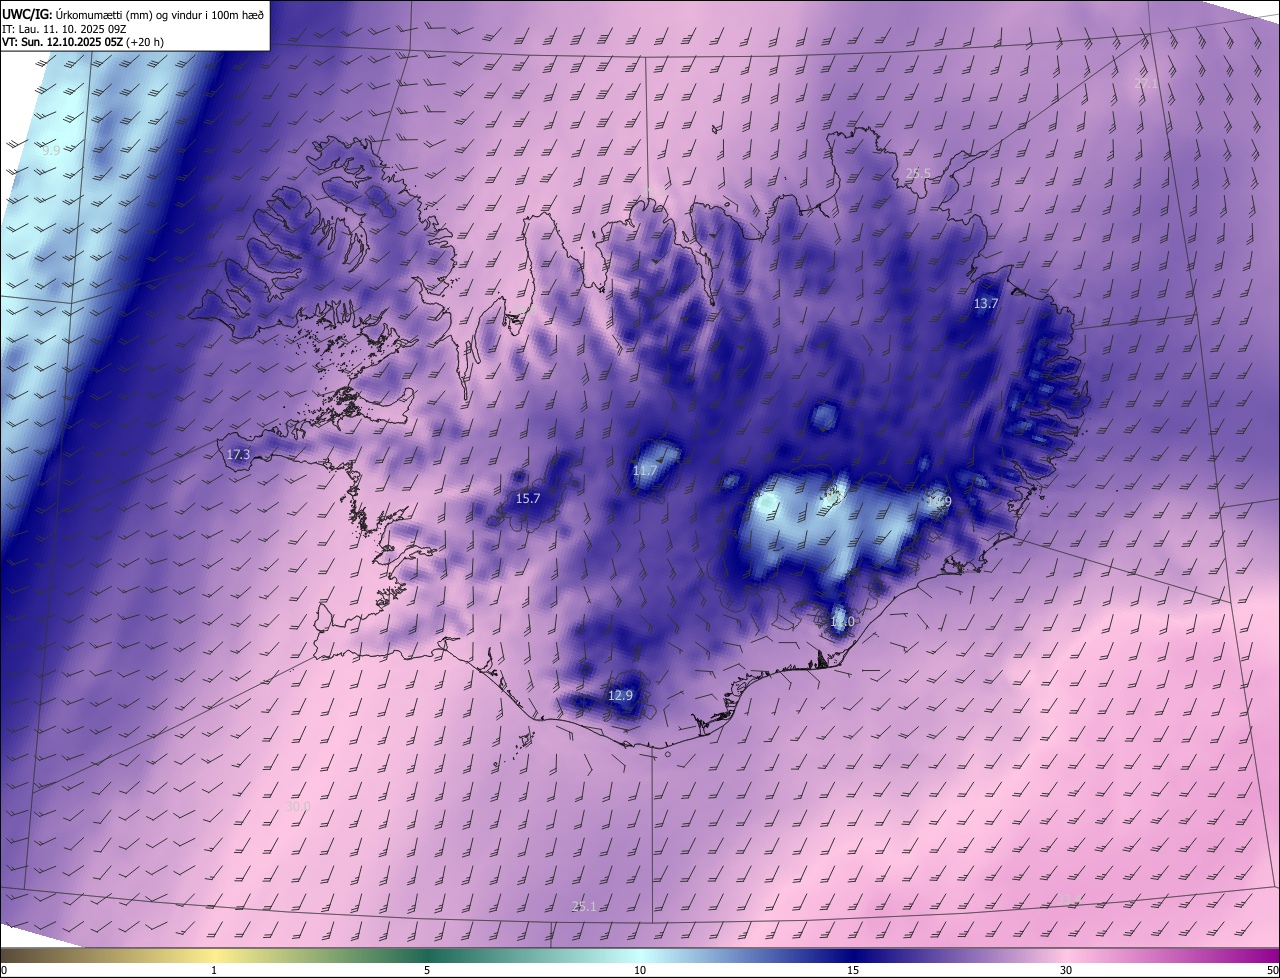Click the 13.7 value label on the map
The image size is (1280, 978).
tap(986, 303)
